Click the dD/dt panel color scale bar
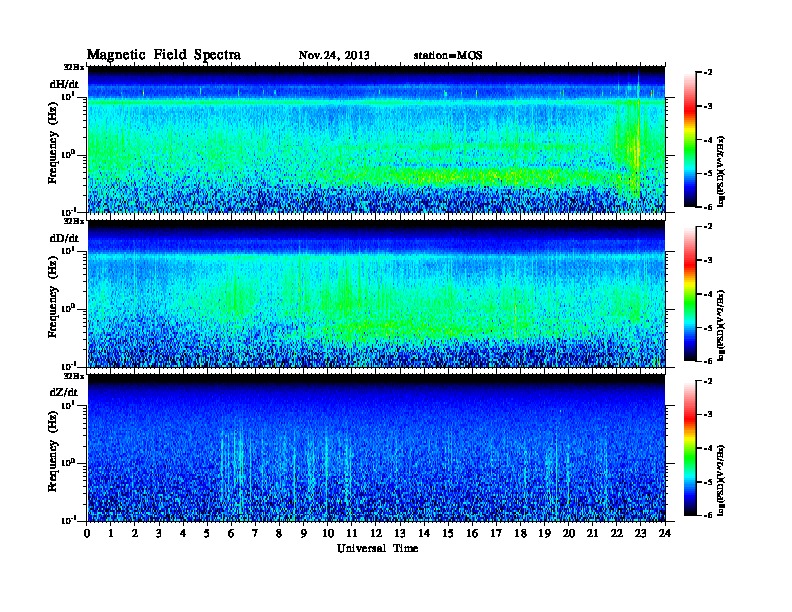 (690, 293)
